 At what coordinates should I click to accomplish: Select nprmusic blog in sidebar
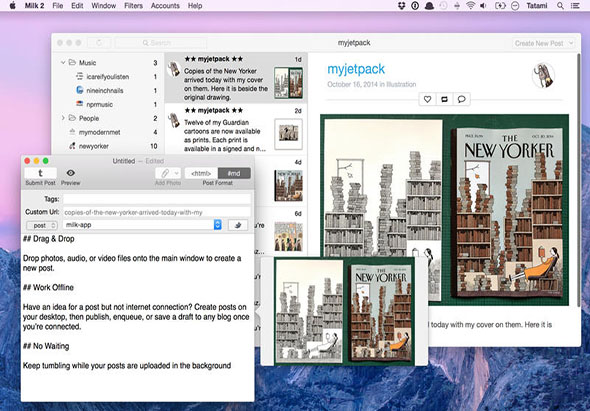(x=108, y=105)
